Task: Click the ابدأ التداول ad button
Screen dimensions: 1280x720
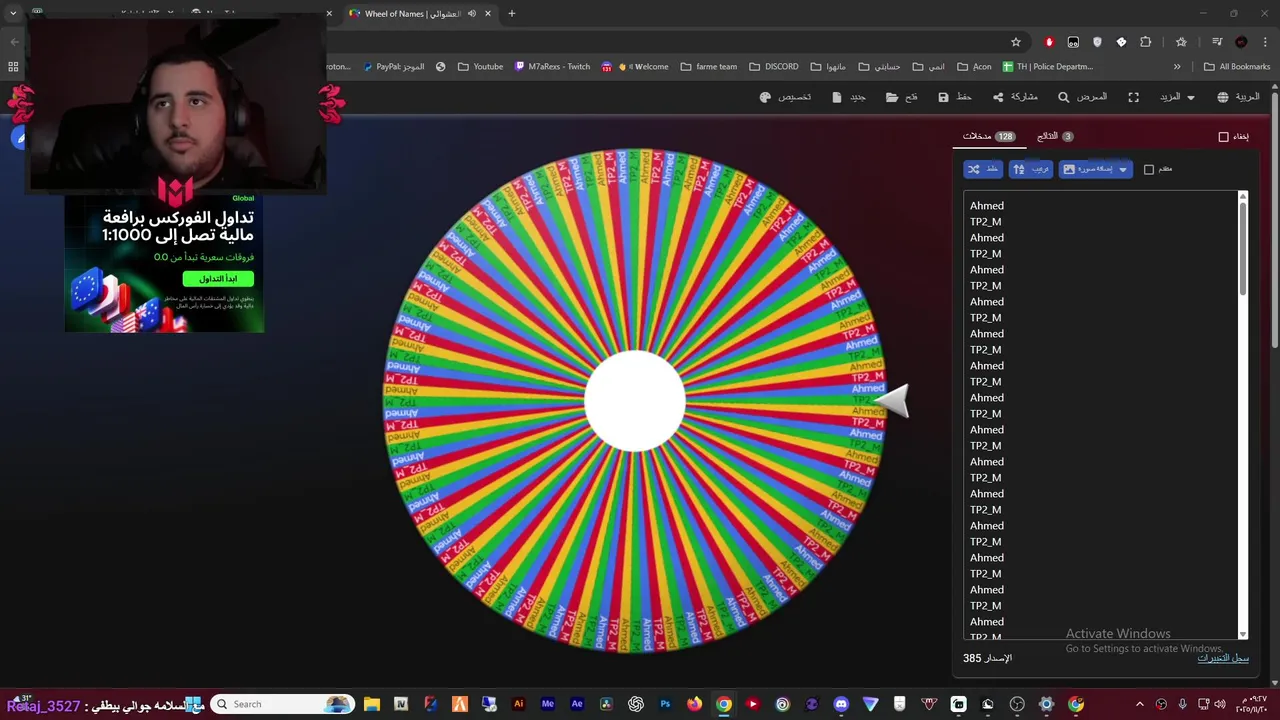Action: [218, 279]
